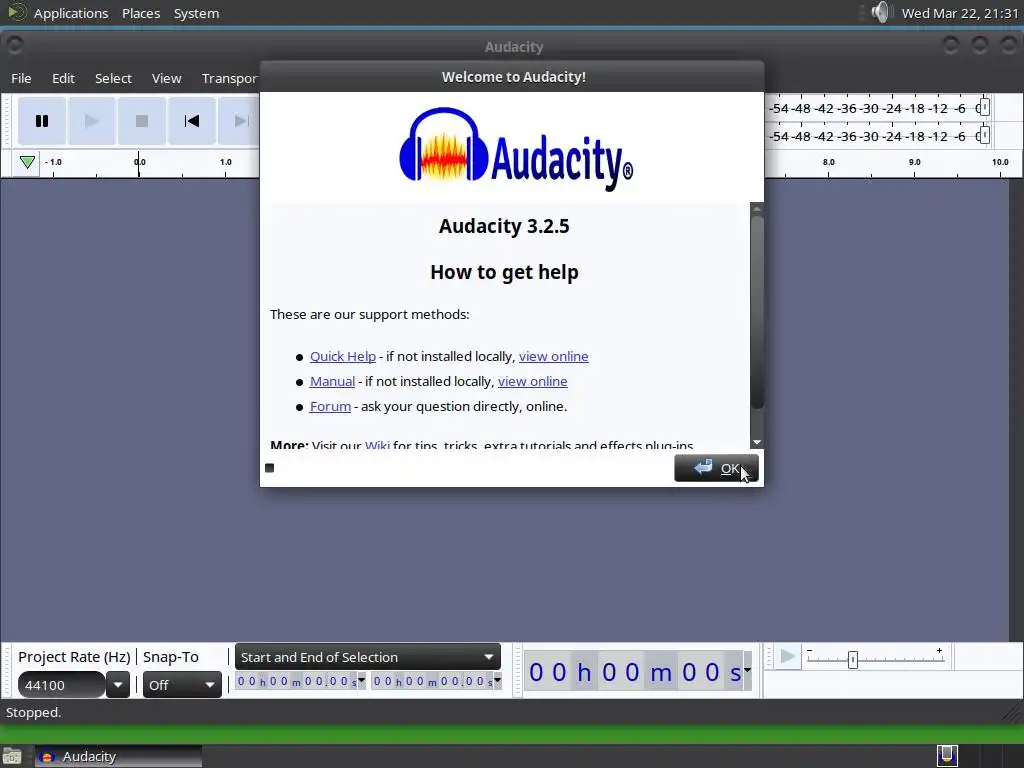The height and width of the screenshot is (768, 1024).
Task: Open the System menu in the top panel
Action: [196, 13]
